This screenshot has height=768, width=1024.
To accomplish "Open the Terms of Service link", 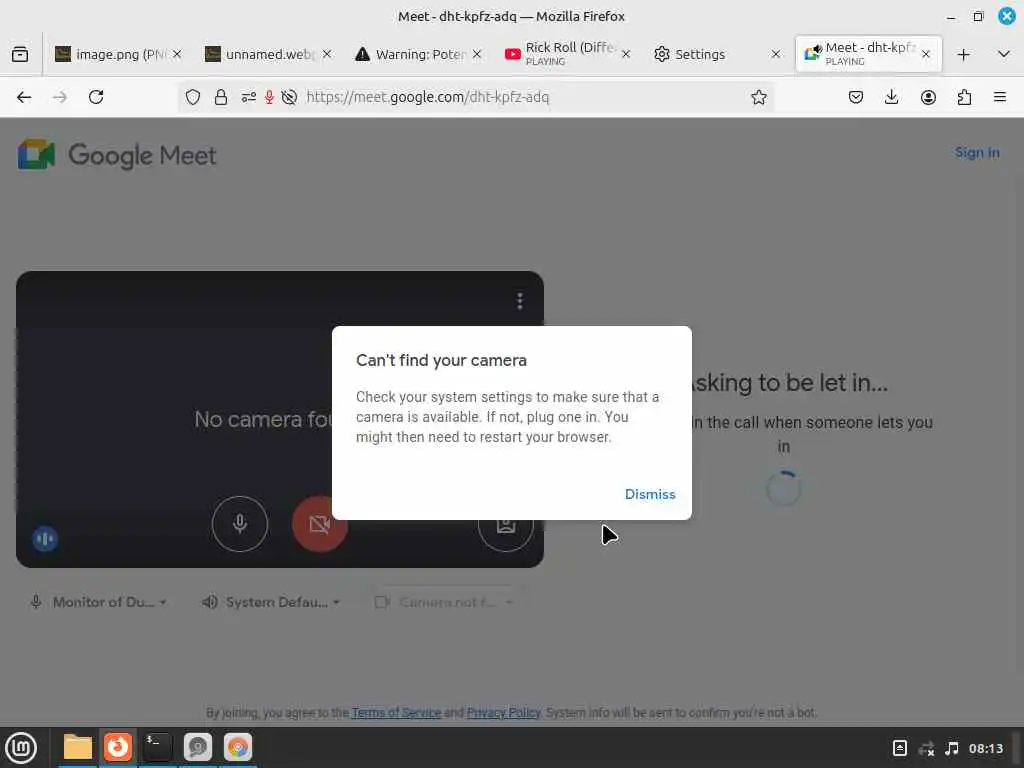I will (x=396, y=712).
